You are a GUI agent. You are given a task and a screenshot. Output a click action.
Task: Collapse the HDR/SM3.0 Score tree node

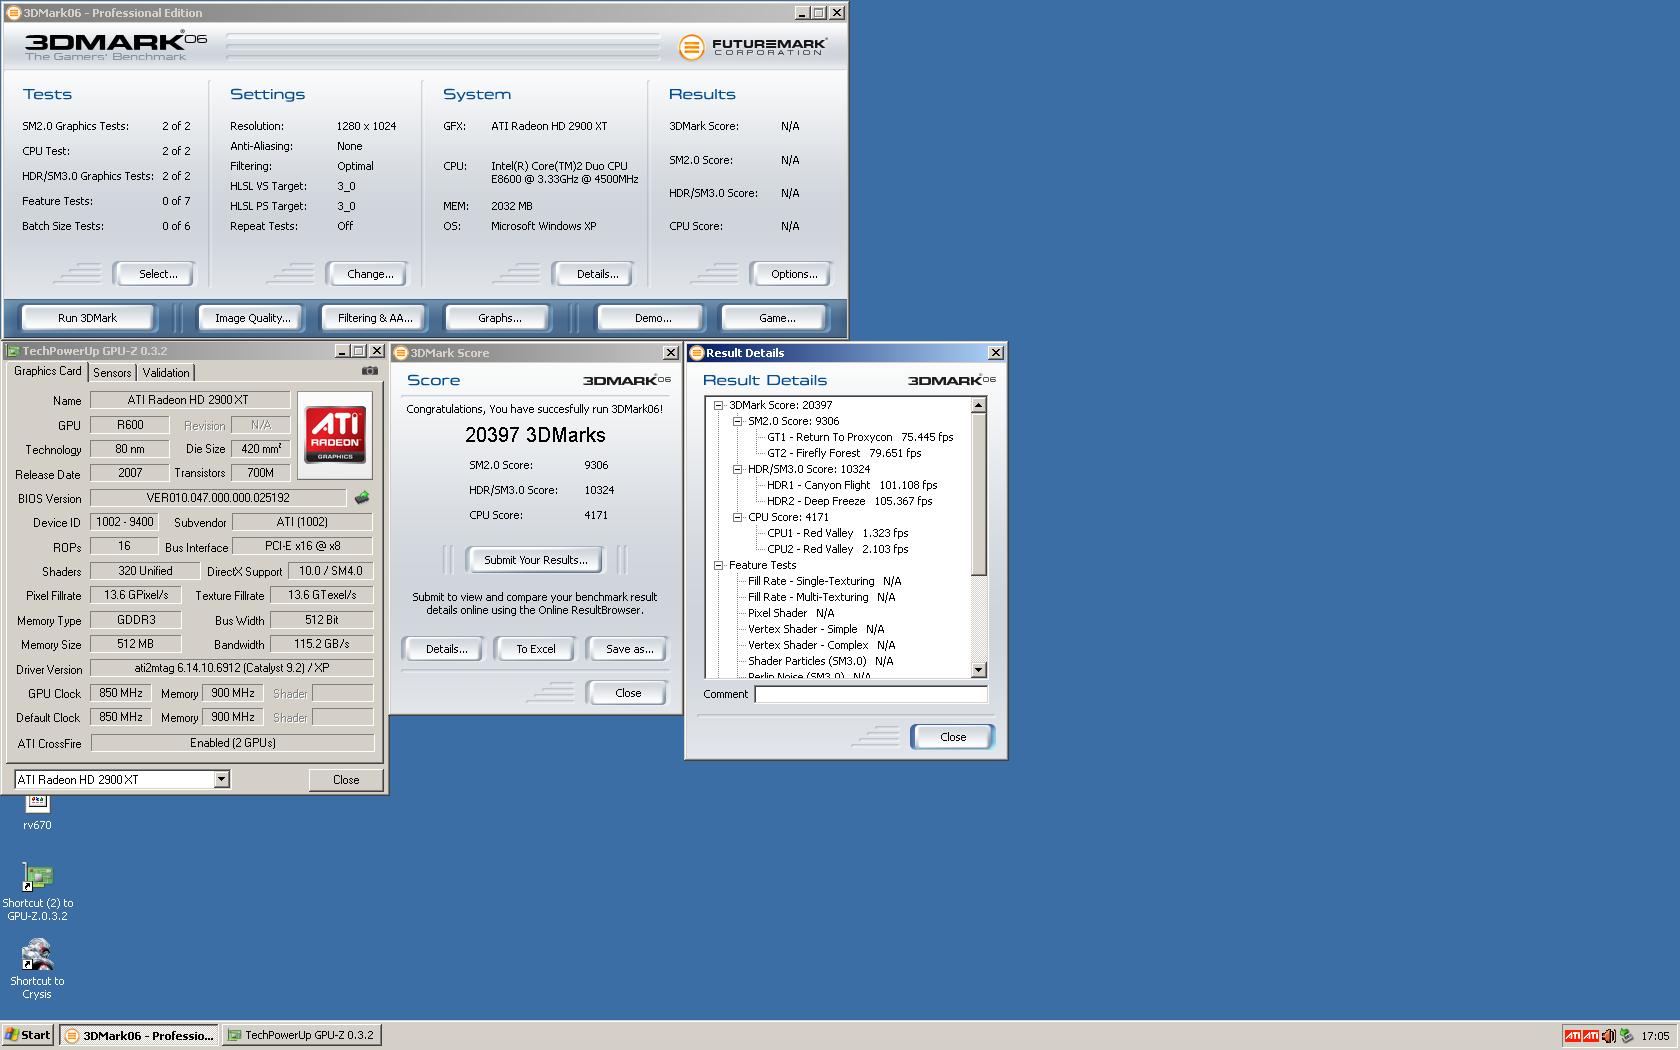737,469
